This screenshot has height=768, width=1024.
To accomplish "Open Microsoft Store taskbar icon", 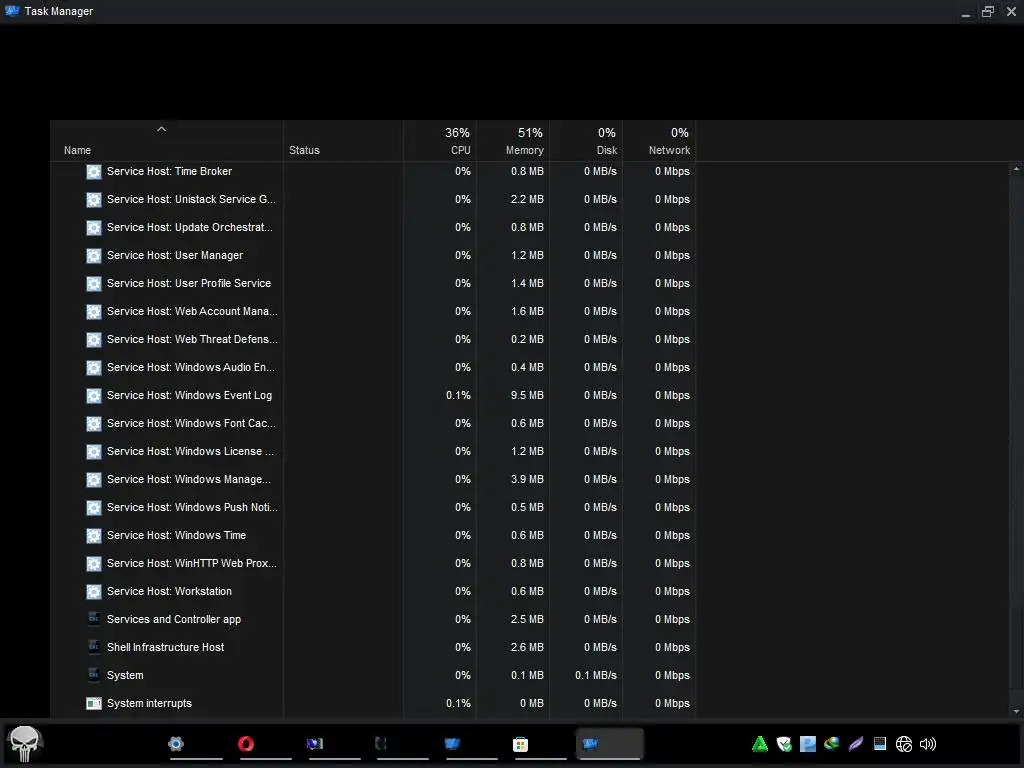I will 520,744.
